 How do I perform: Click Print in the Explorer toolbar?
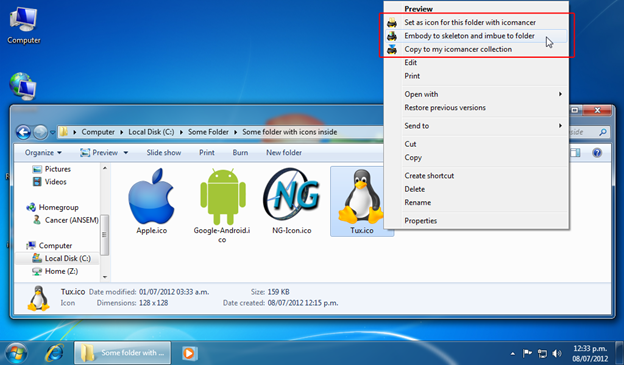click(x=207, y=152)
